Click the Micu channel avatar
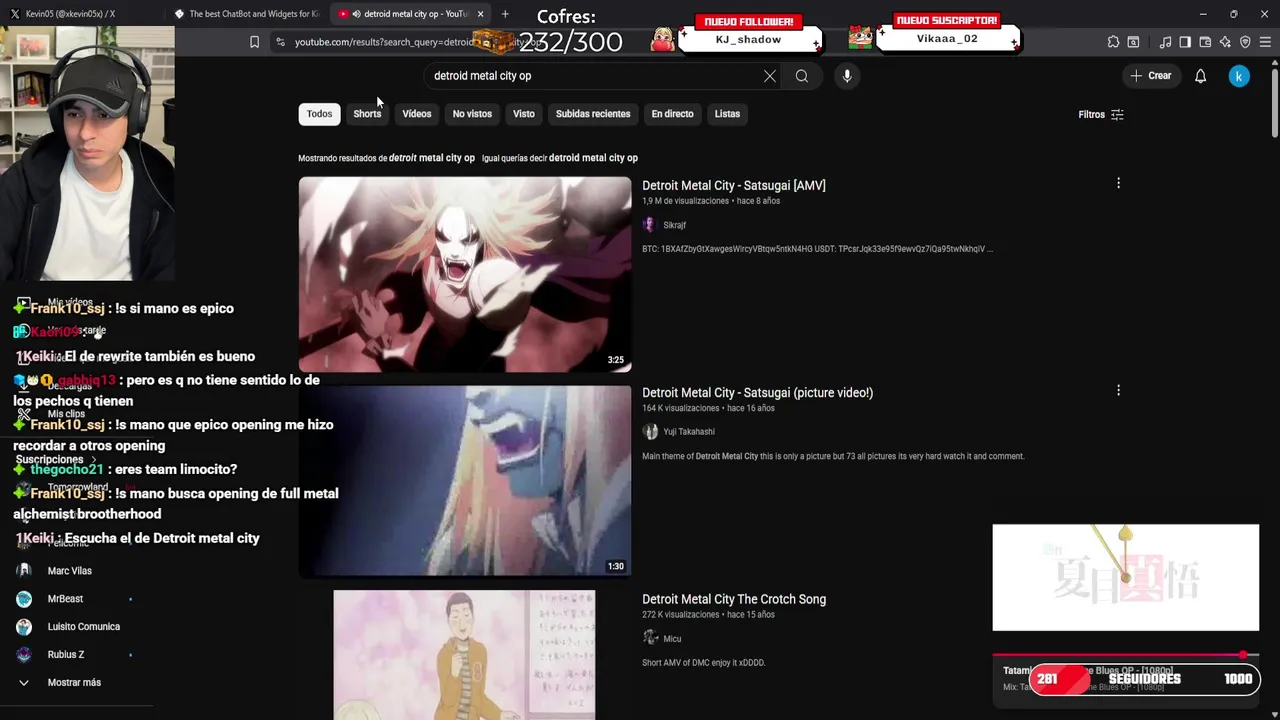Image resolution: width=1280 pixels, height=720 pixels. pyautogui.click(x=650, y=638)
